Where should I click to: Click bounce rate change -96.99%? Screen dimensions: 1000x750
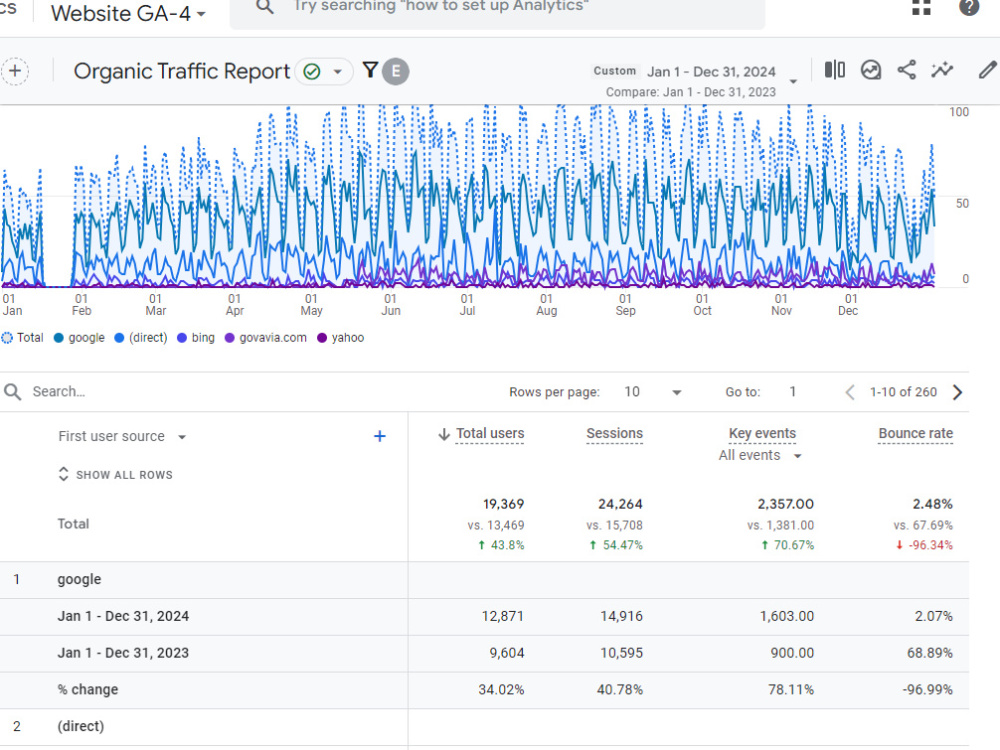pos(927,689)
